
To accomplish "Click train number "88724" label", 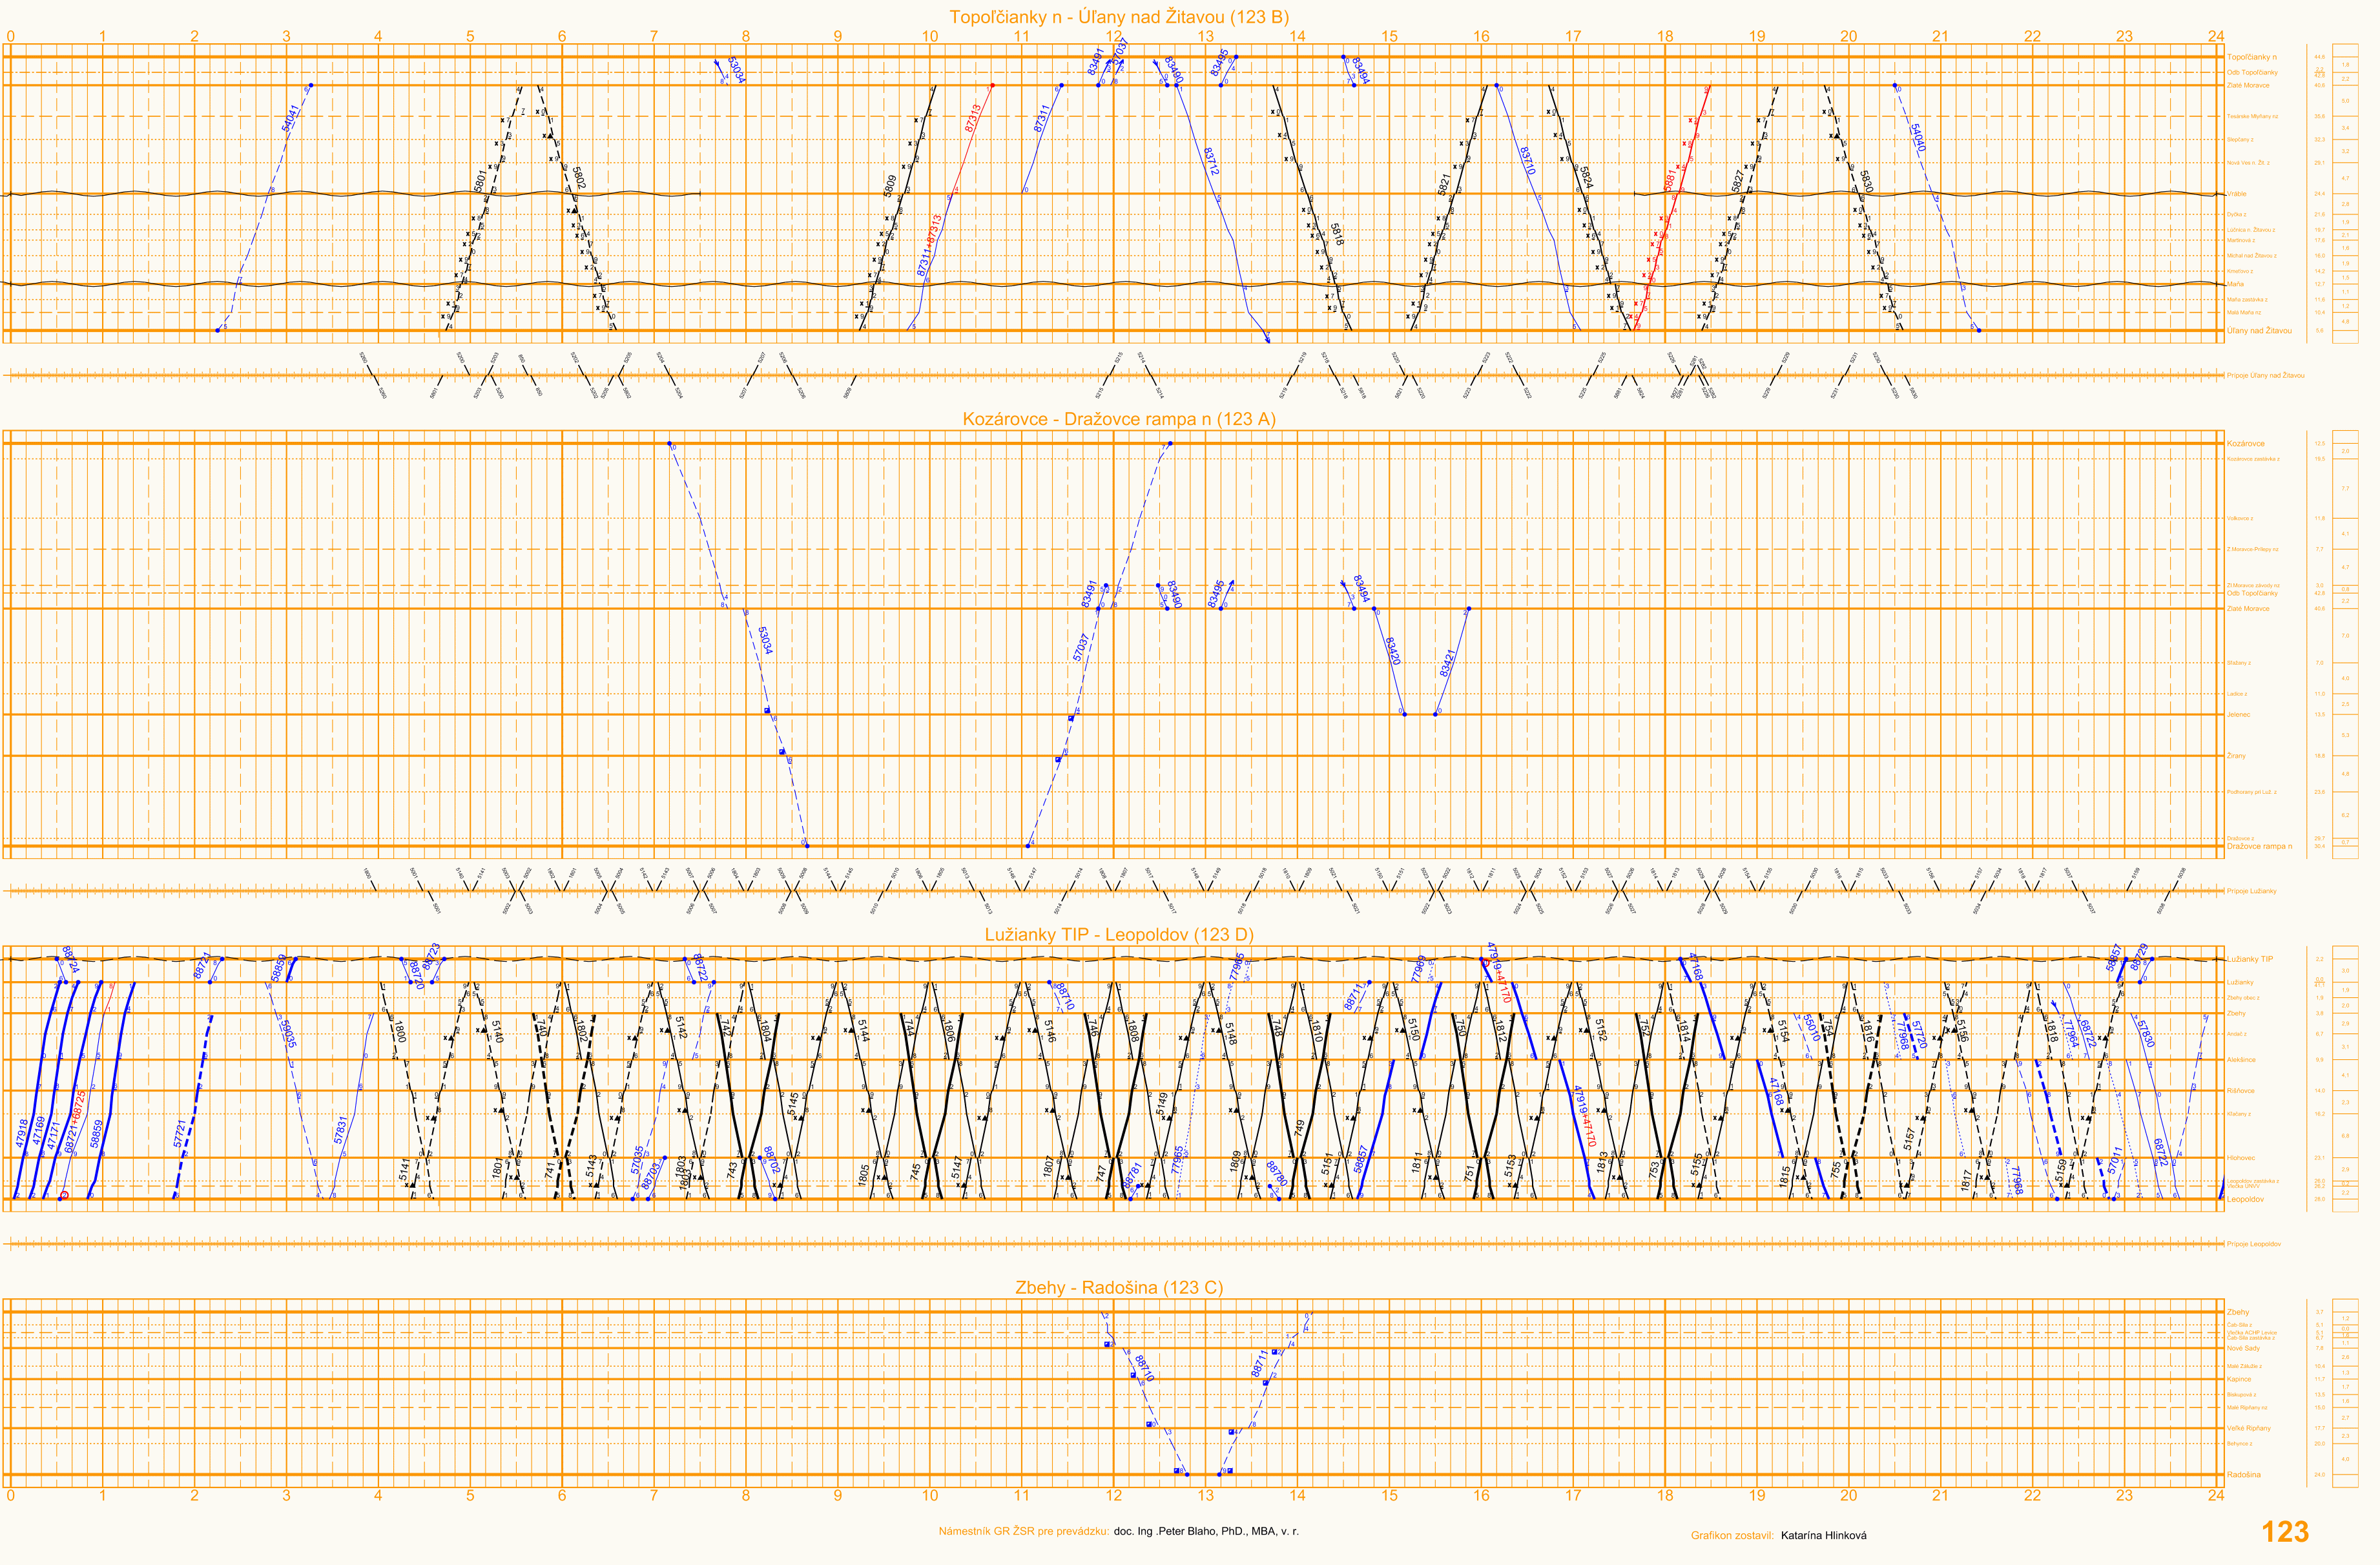I will pyautogui.click(x=70, y=960).
